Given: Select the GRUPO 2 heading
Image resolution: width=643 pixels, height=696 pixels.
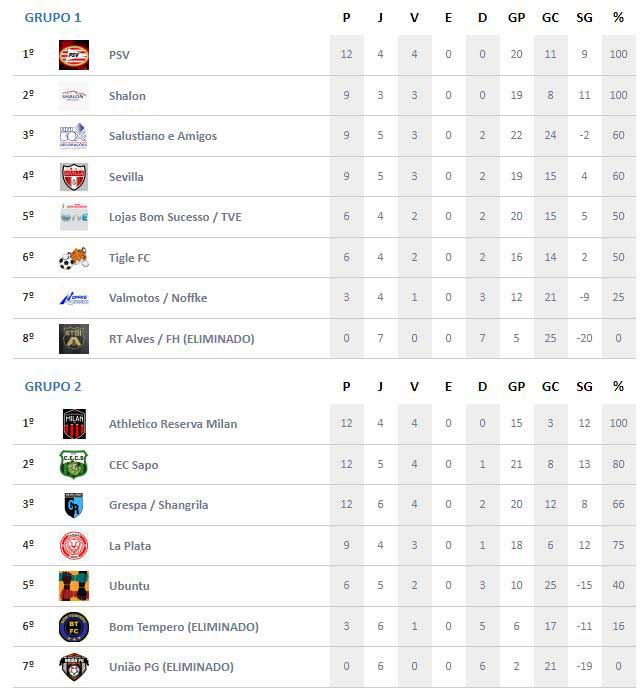Looking at the screenshot, I should point(53,387).
